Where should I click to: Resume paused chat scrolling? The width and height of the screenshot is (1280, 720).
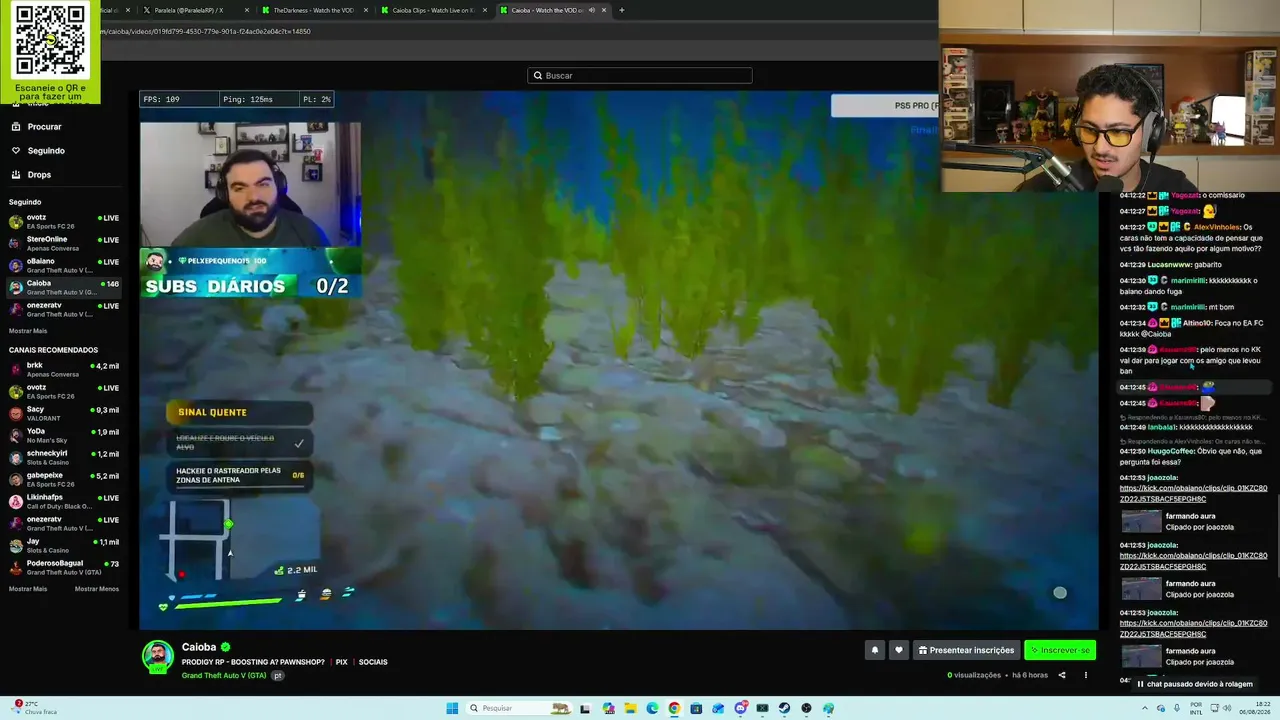(x=1195, y=684)
